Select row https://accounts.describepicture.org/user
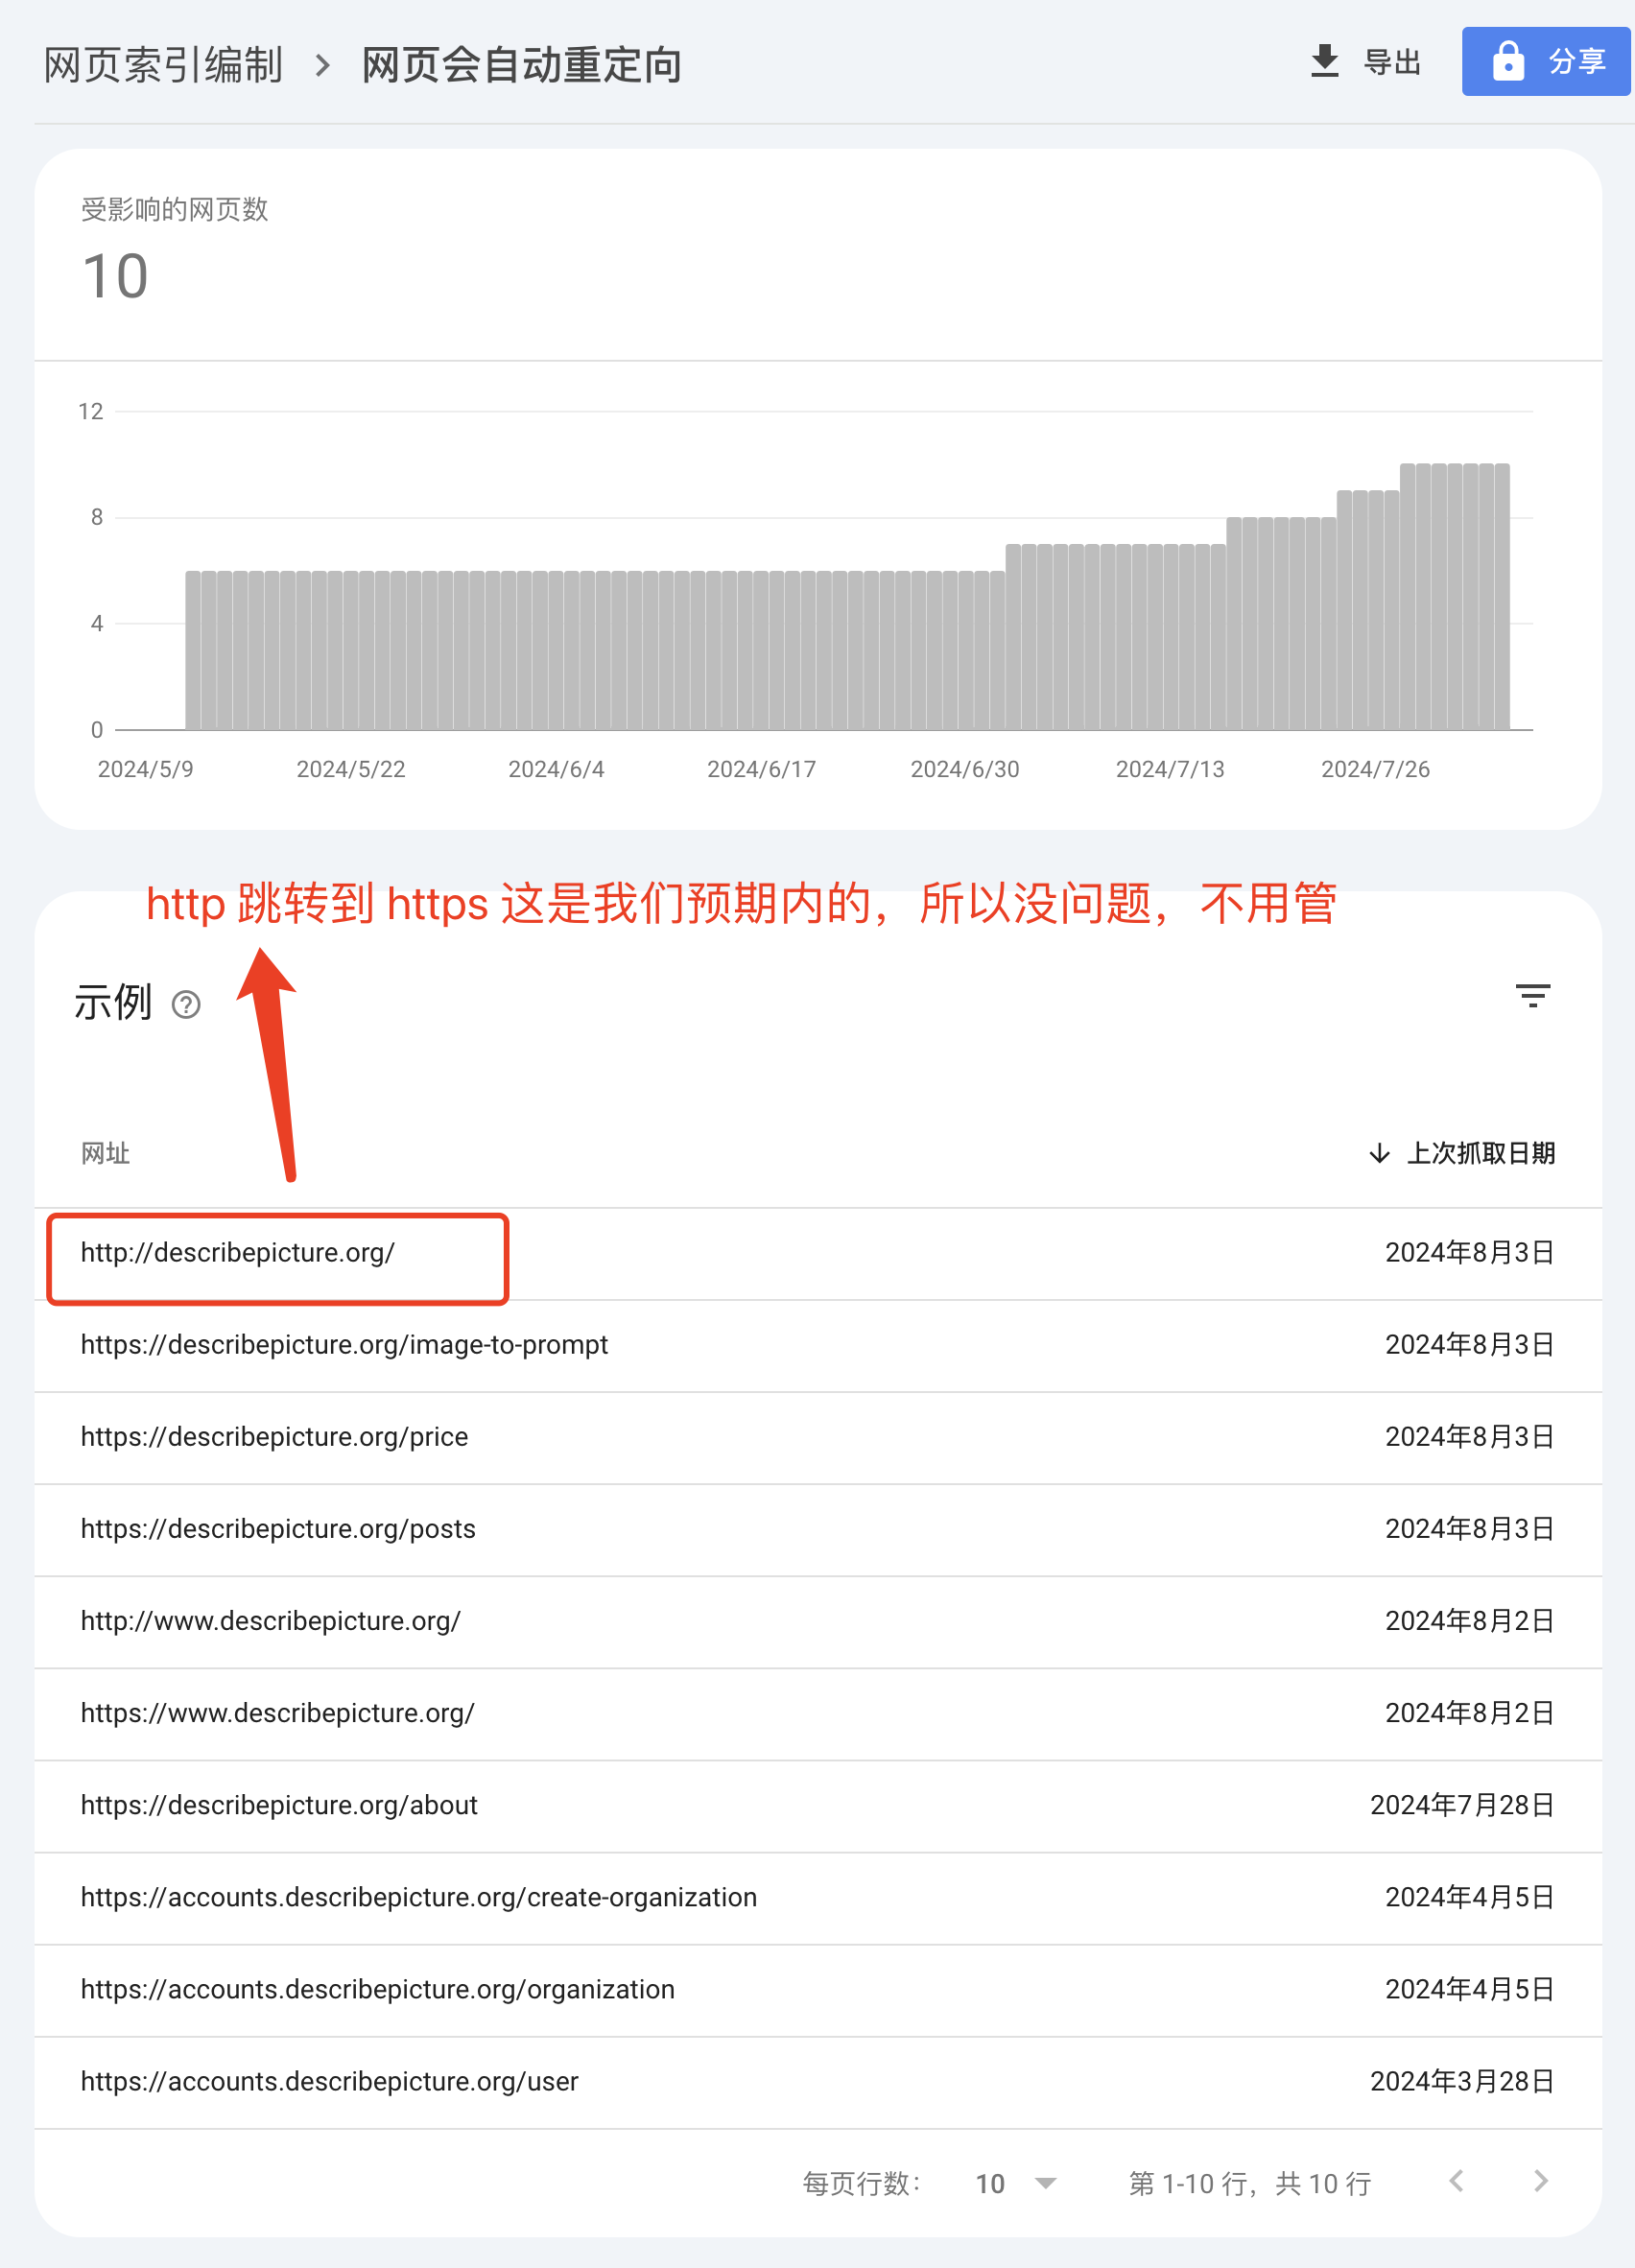The width and height of the screenshot is (1635, 2268). click(x=818, y=2081)
